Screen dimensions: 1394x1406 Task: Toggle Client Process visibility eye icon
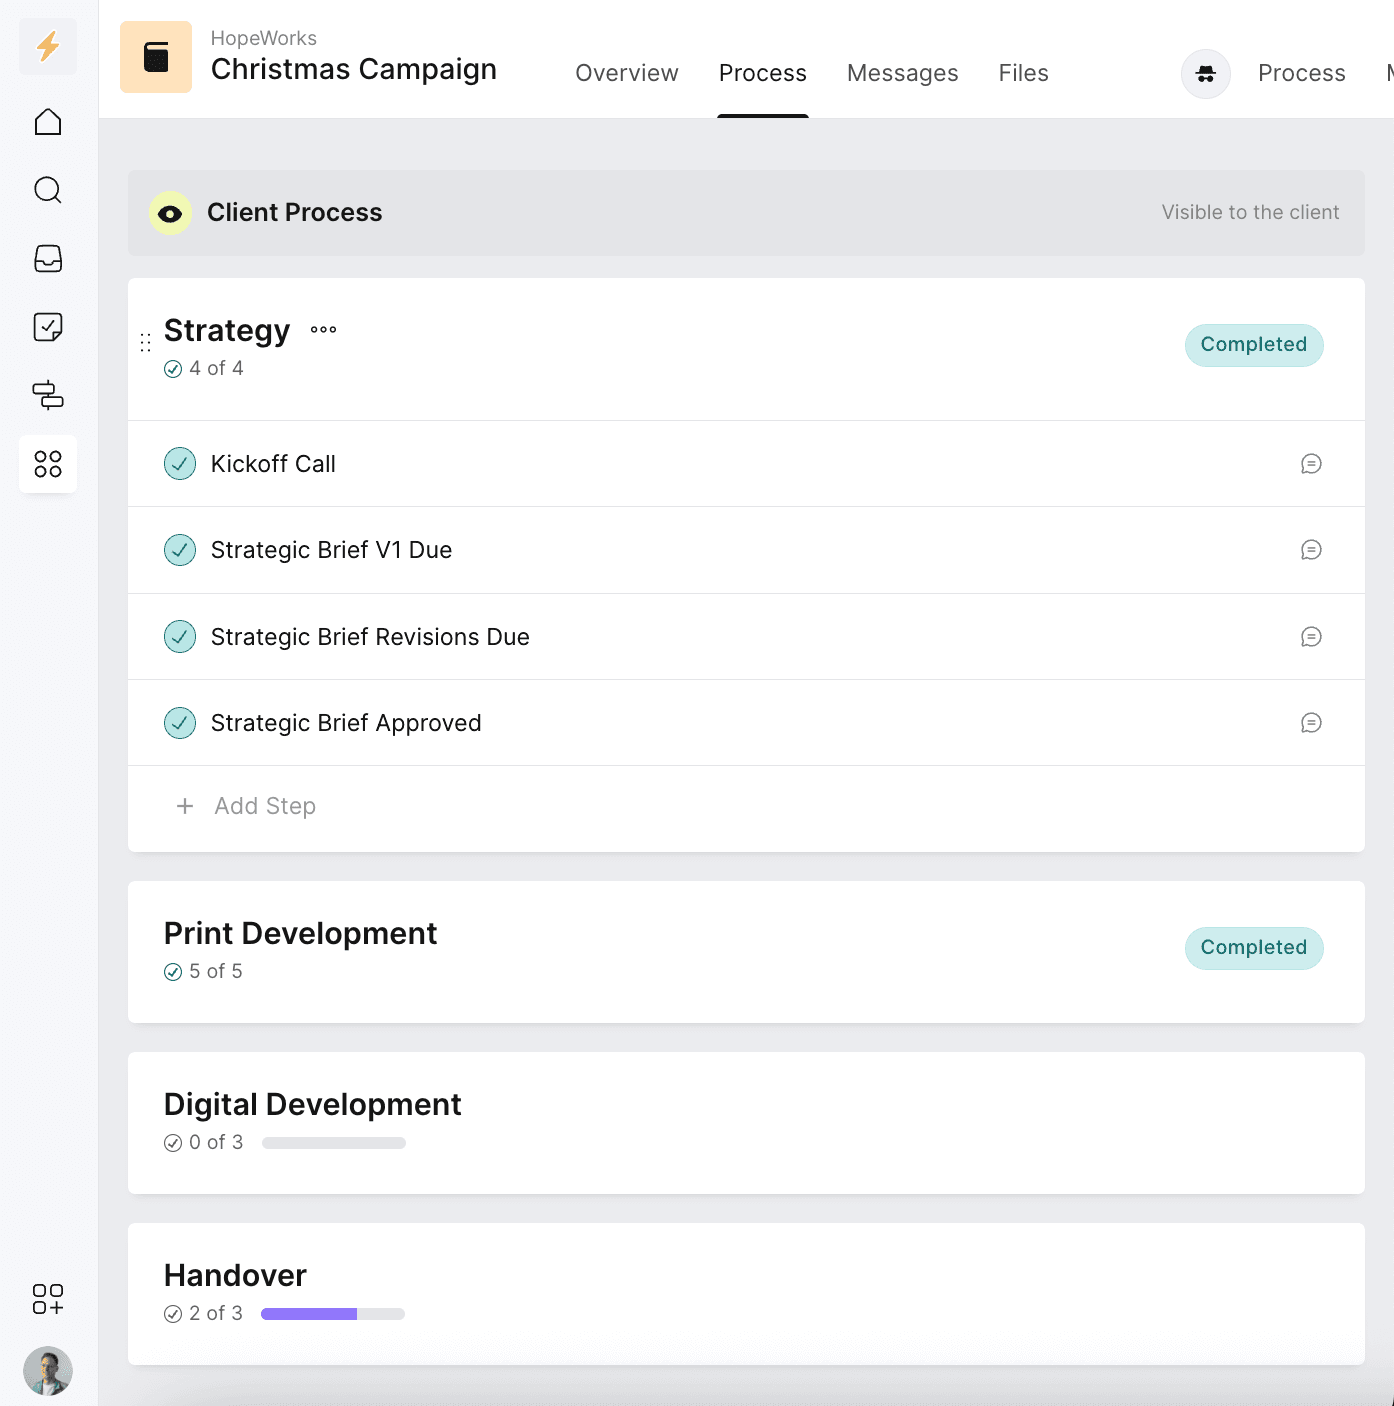tap(170, 213)
